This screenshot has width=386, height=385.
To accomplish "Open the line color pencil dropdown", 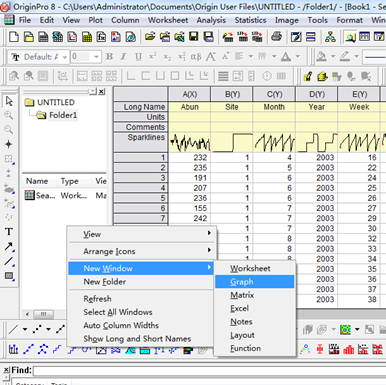I will [356, 57].
